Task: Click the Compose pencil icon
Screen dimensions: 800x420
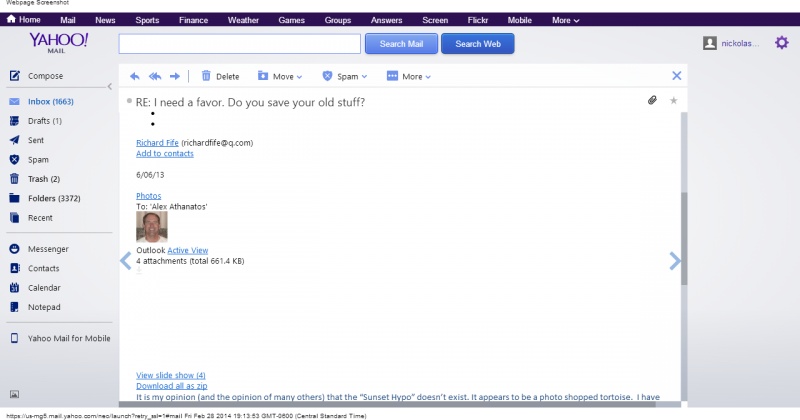Action: pyautogui.click(x=14, y=76)
